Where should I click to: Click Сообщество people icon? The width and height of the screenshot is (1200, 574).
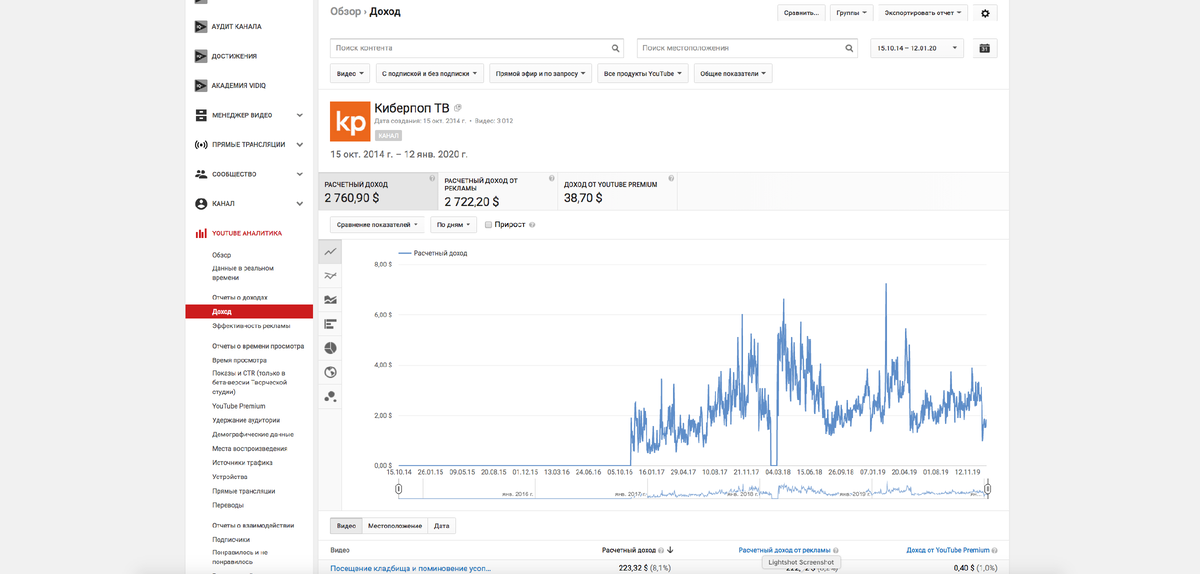[x=201, y=174]
